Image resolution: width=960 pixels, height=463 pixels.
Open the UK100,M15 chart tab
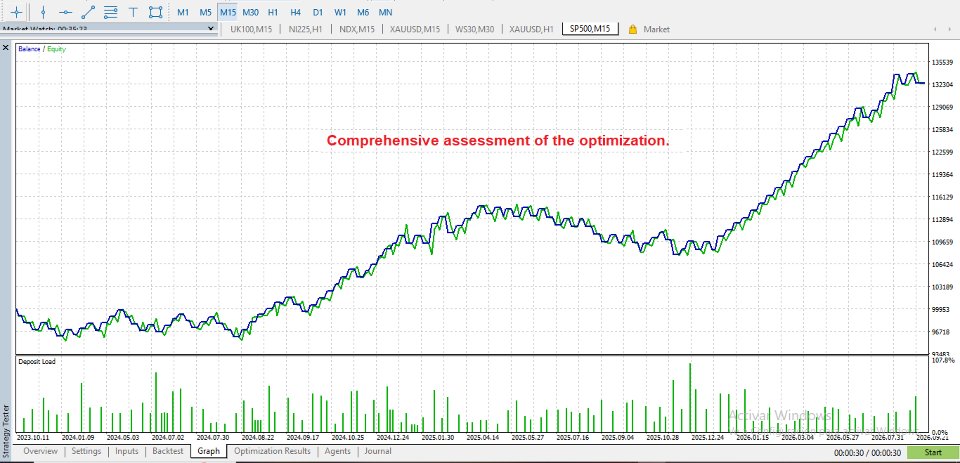click(x=250, y=29)
